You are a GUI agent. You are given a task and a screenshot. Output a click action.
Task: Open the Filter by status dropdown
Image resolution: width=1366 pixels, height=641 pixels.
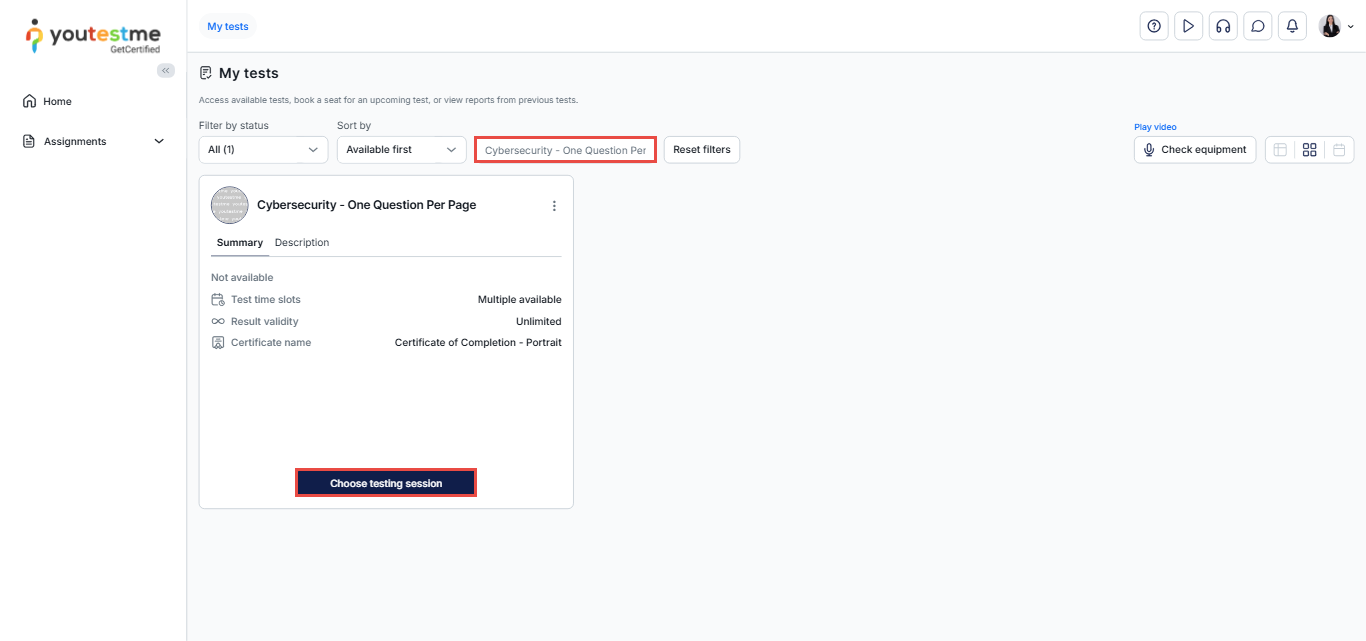coord(263,150)
